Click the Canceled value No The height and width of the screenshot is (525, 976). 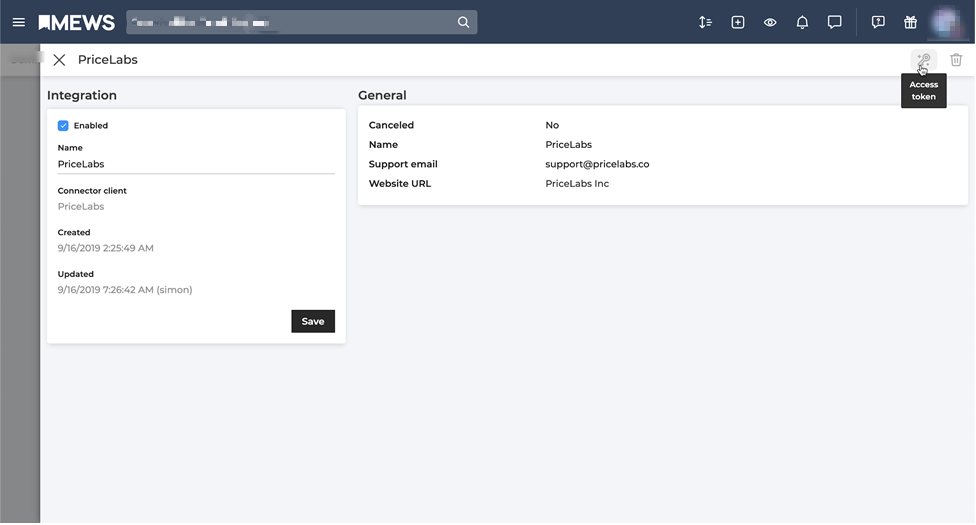tap(552, 125)
